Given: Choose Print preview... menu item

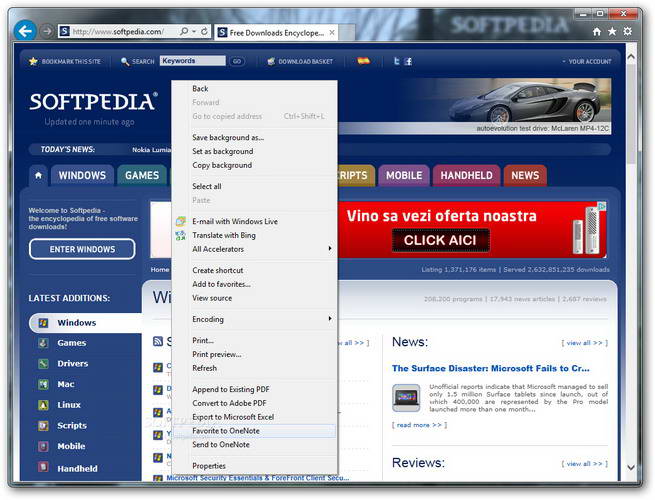Looking at the screenshot, I should pos(255,354).
